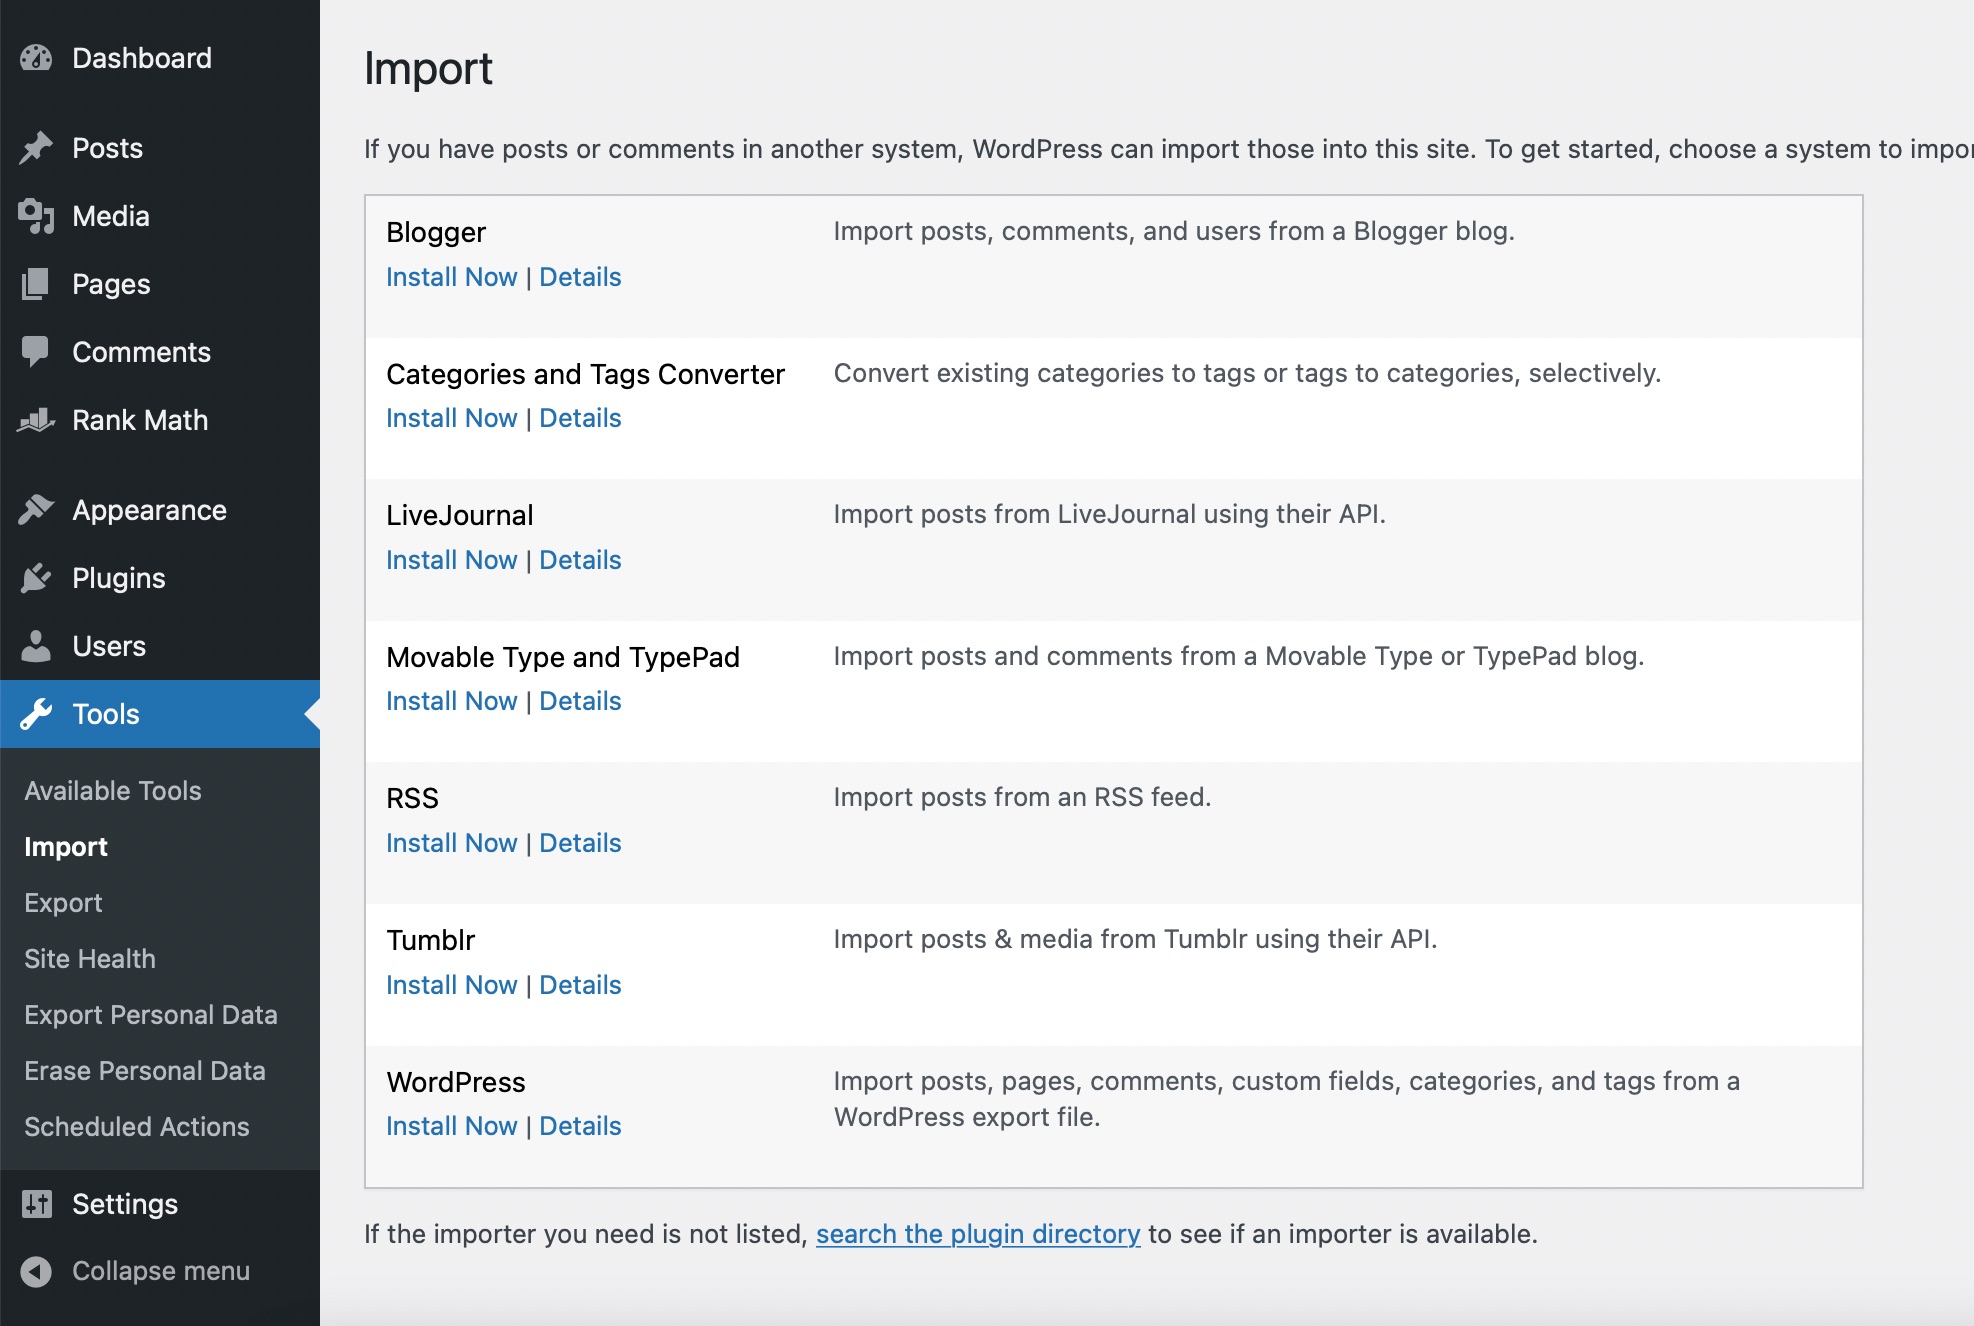The image size is (1974, 1326).
Task: Select the Tools menu label
Action: pos(106,714)
